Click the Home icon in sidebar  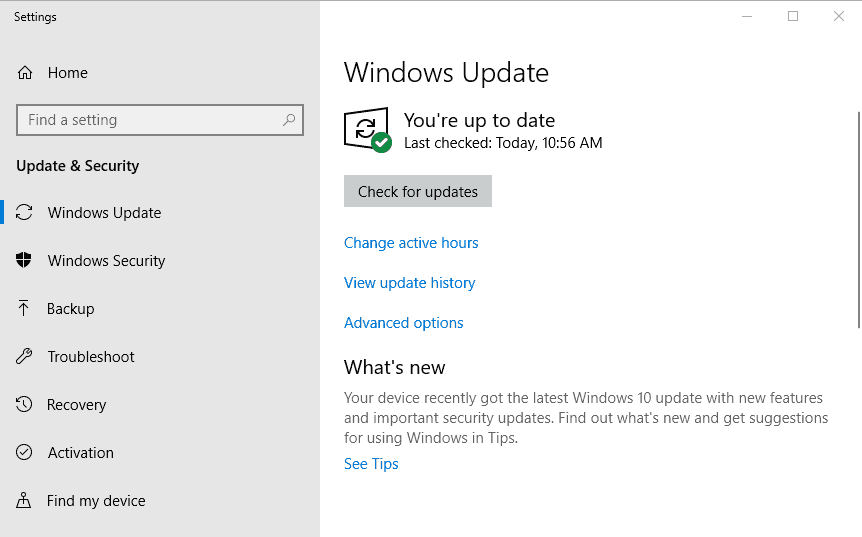(25, 73)
